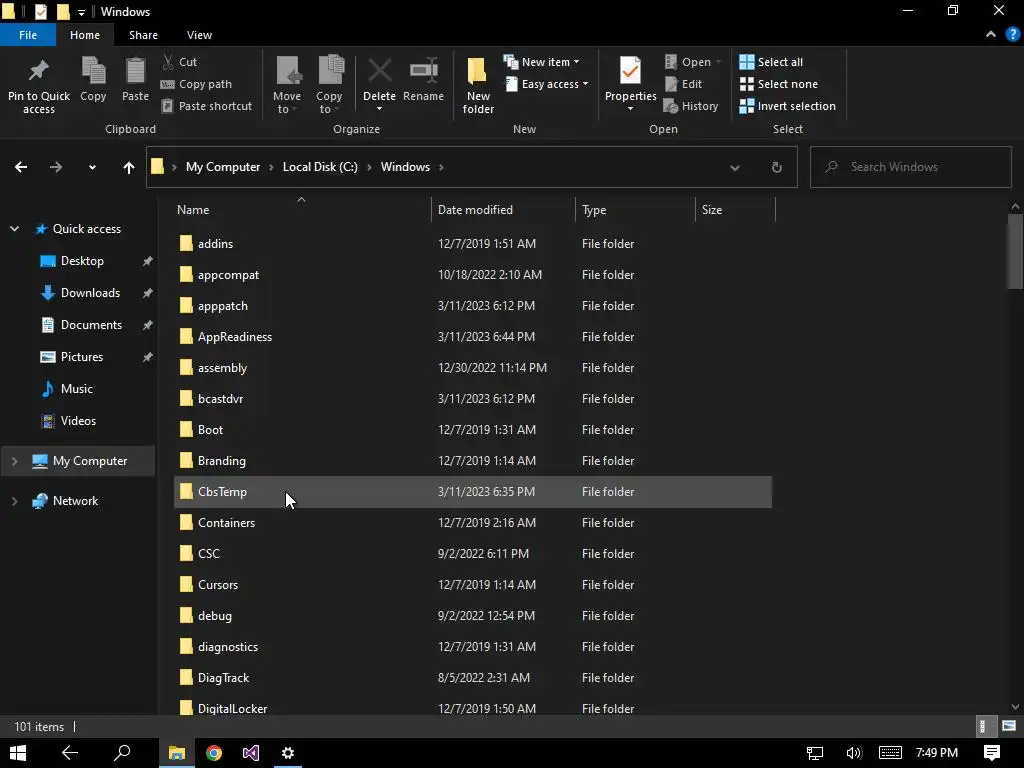Expand address bar history dropdown
This screenshot has width=1024, height=768.
pyautogui.click(x=735, y=167)
